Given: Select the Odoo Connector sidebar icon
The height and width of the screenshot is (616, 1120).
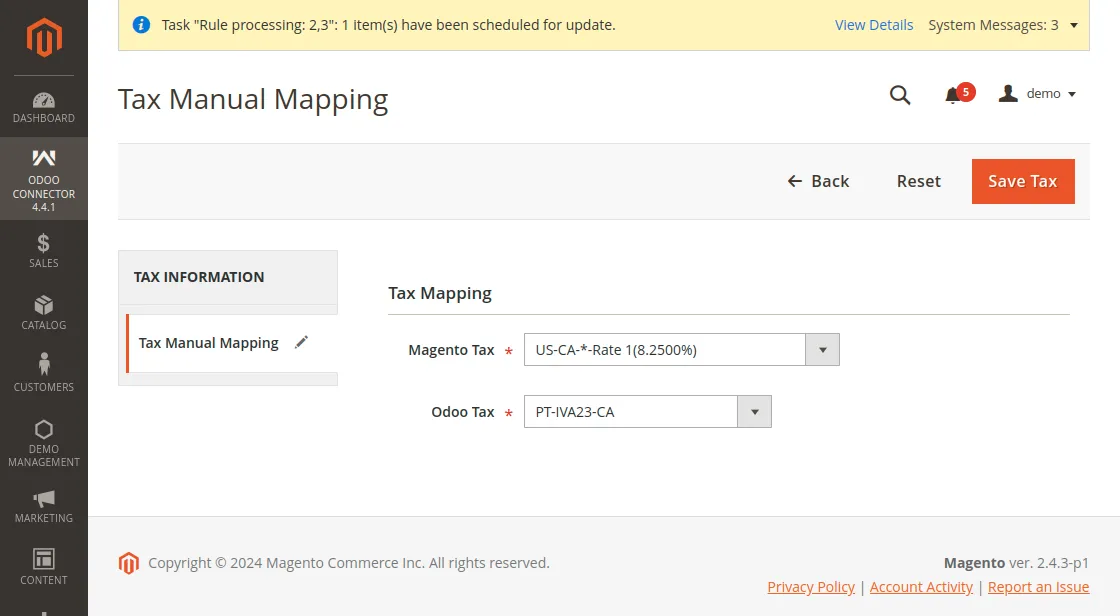Looking at the screenshot, I should [43, 180].
